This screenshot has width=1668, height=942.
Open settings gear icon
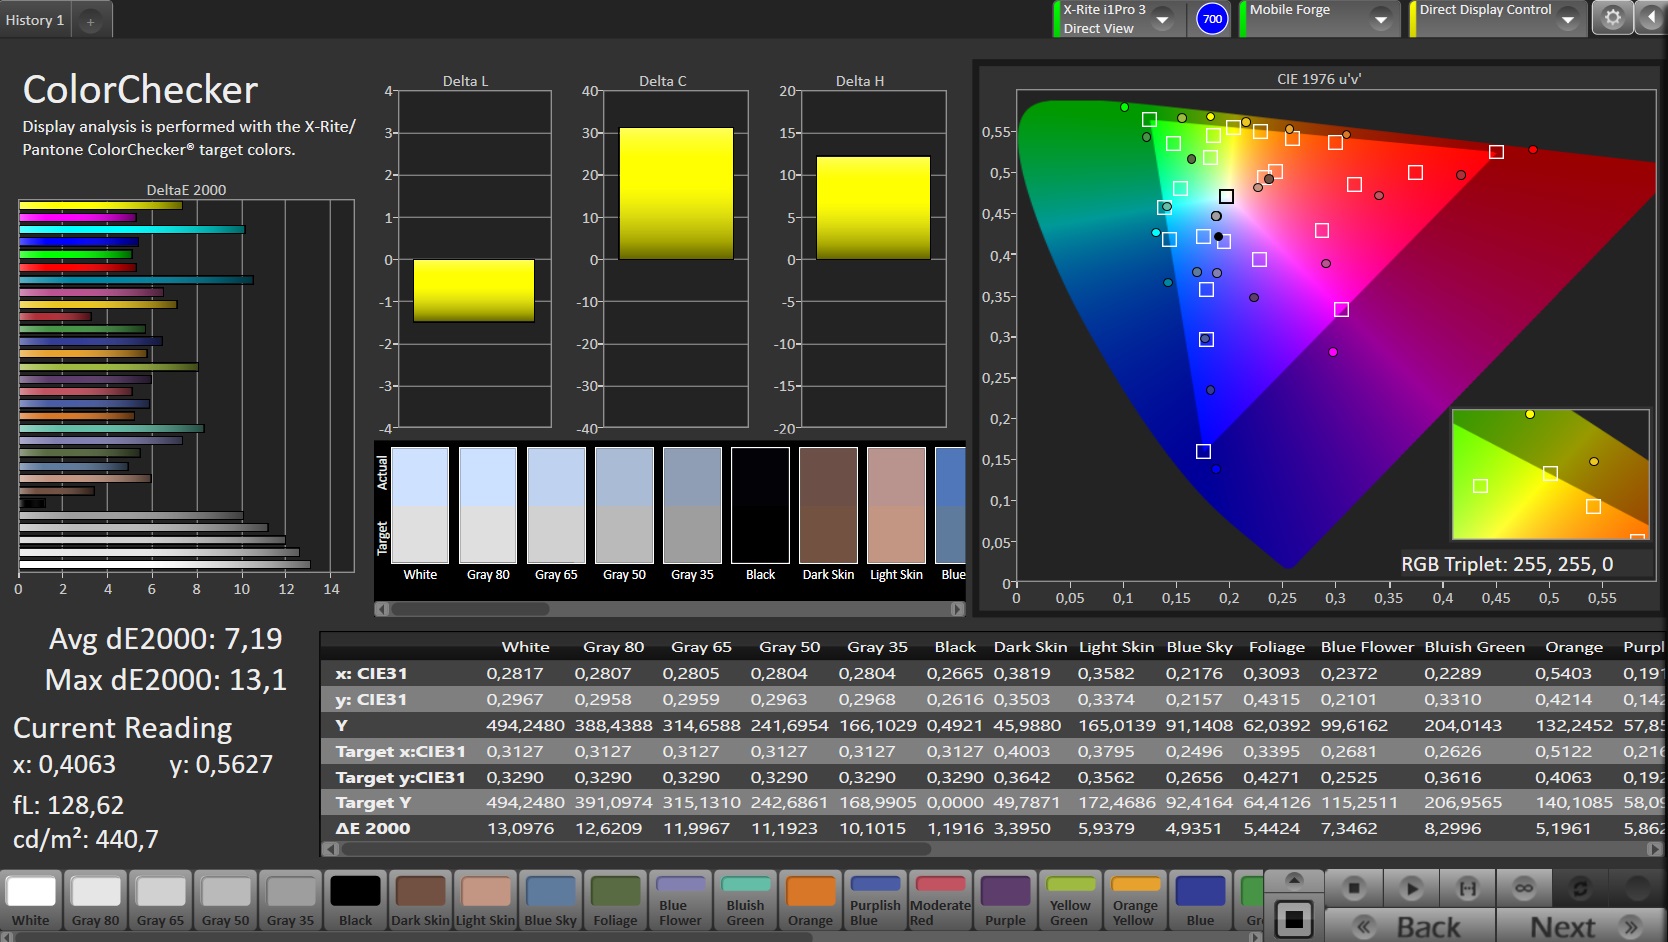tap(1612, 18)
